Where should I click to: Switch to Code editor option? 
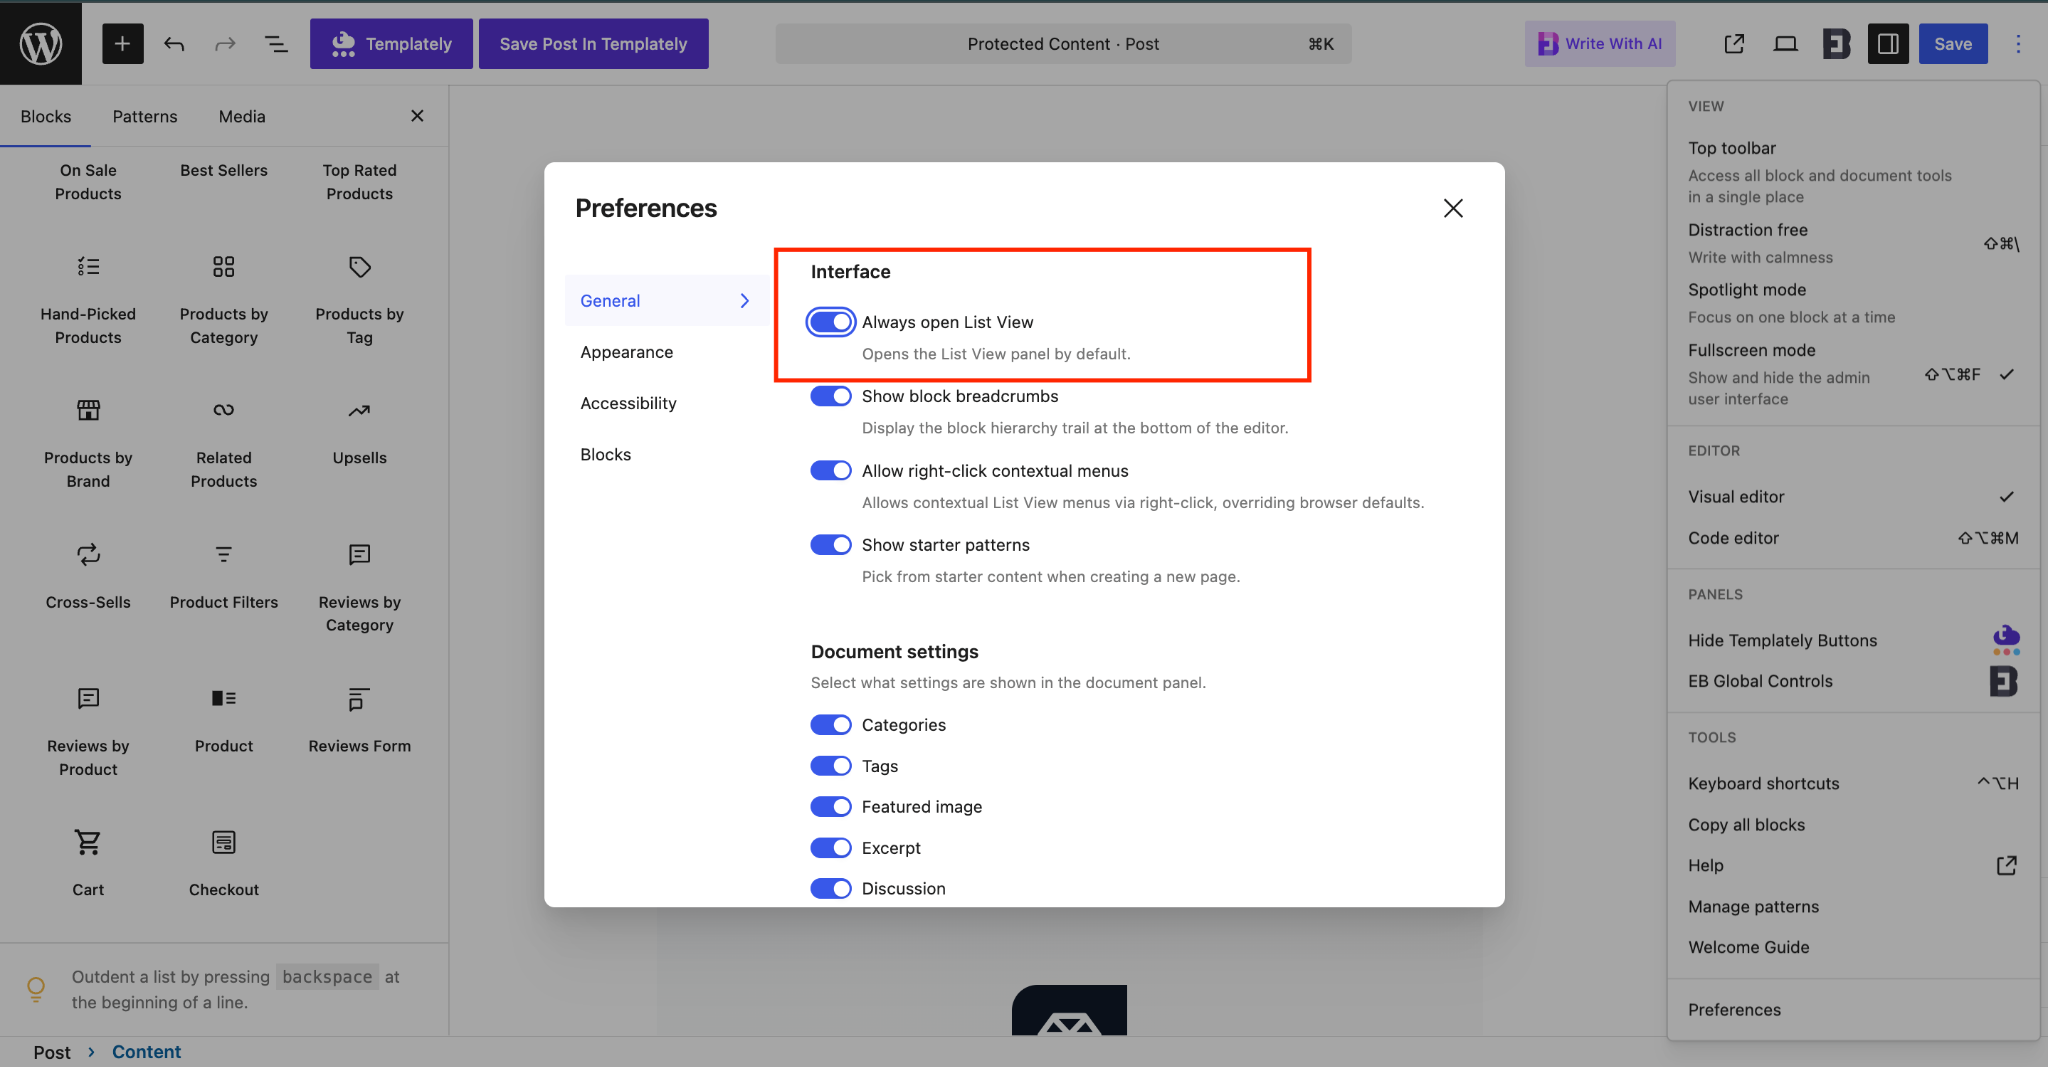click(x=1853, y=538)
